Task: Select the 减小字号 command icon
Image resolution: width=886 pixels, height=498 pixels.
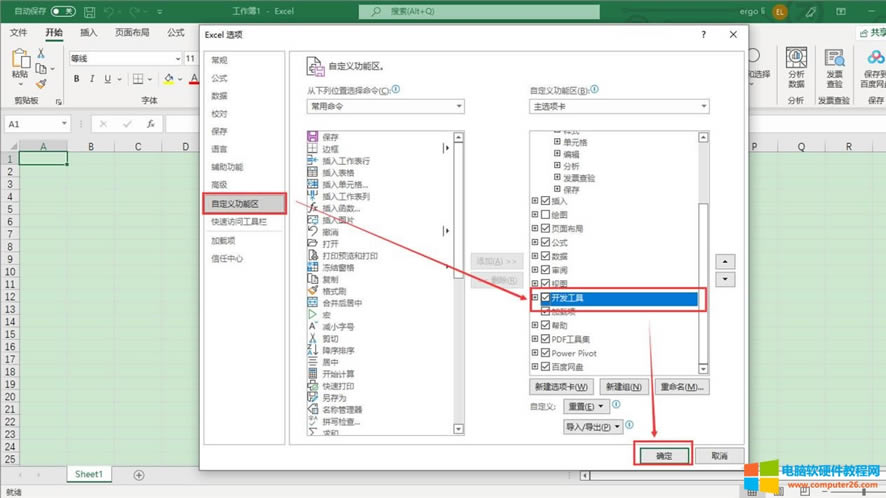Action: tap(312, 326)
